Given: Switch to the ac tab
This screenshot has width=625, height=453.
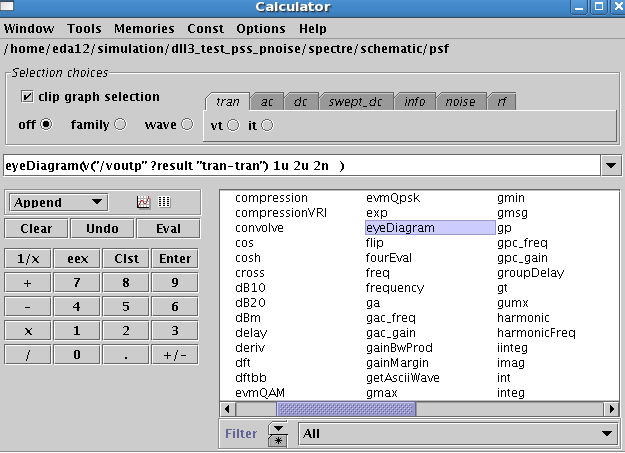Looking at the screenshot, I should coord(267,102).
